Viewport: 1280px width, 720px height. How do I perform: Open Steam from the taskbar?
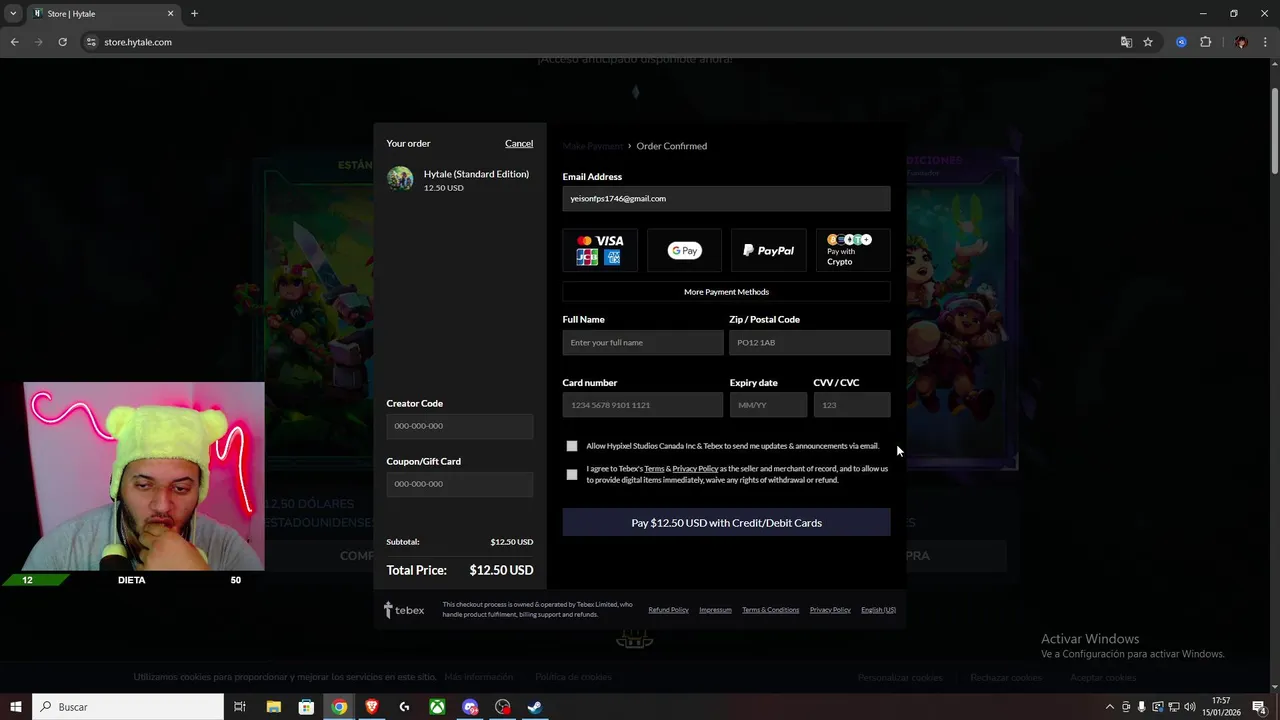(535, 707)
